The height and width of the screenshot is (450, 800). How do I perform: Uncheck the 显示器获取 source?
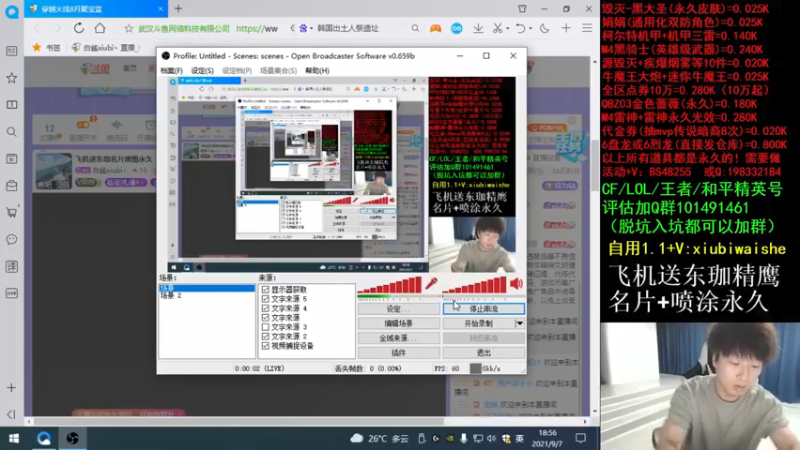coord(265,289)
